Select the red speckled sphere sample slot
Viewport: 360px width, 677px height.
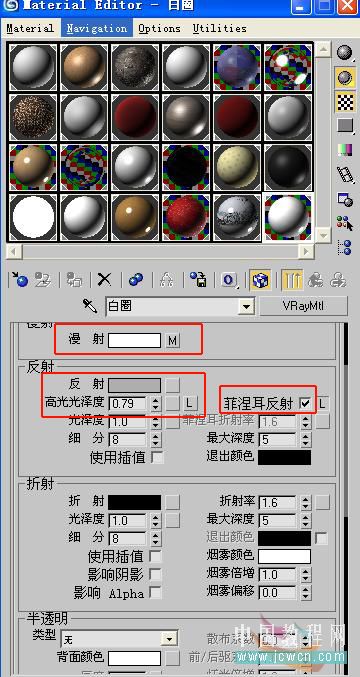186,217
